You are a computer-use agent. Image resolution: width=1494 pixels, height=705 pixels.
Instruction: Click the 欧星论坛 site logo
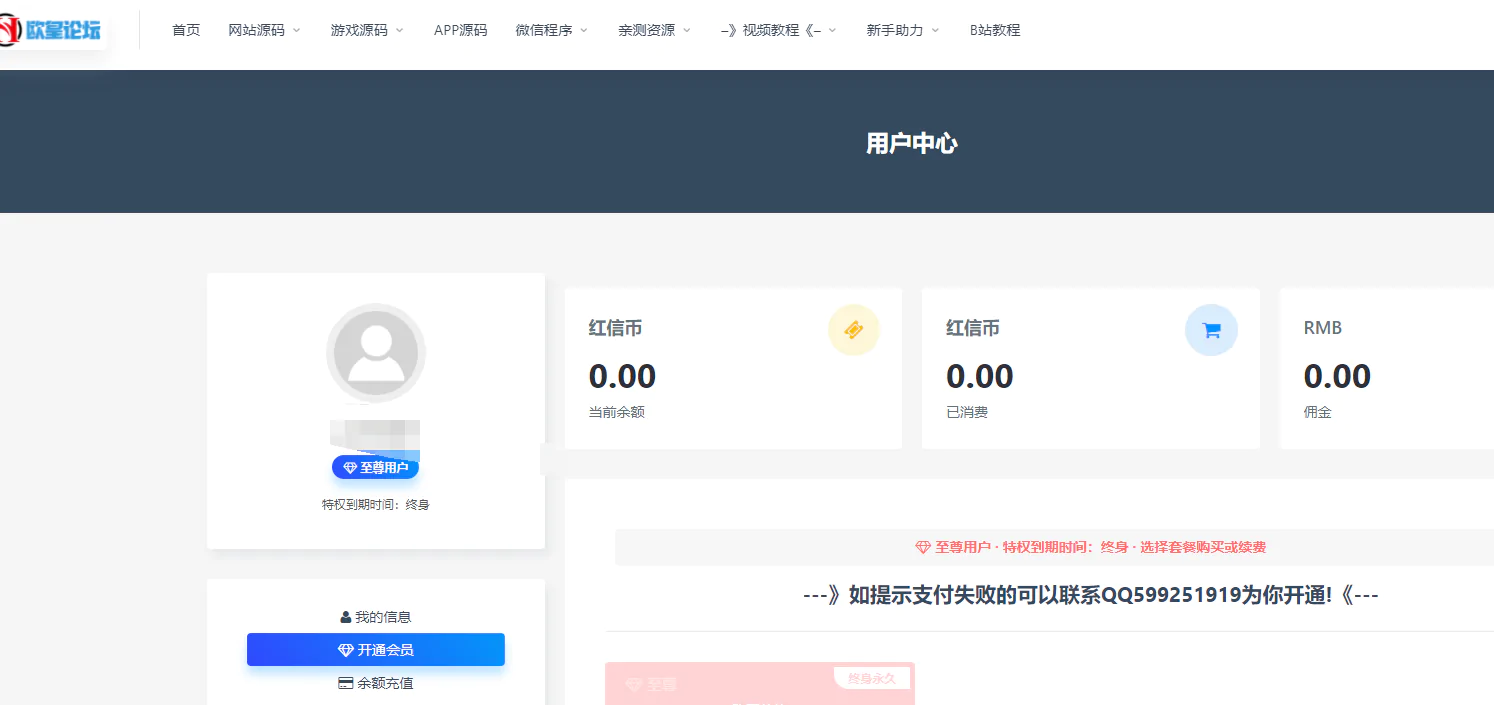52,30
